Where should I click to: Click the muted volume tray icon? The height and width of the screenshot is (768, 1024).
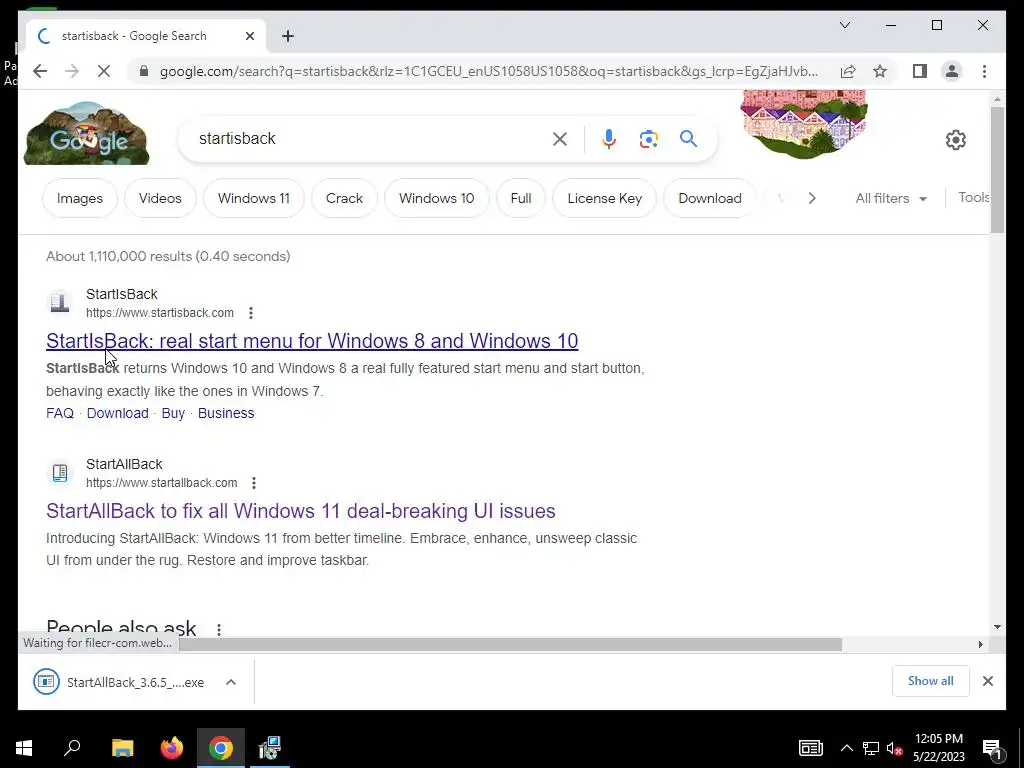pos(894,748)
